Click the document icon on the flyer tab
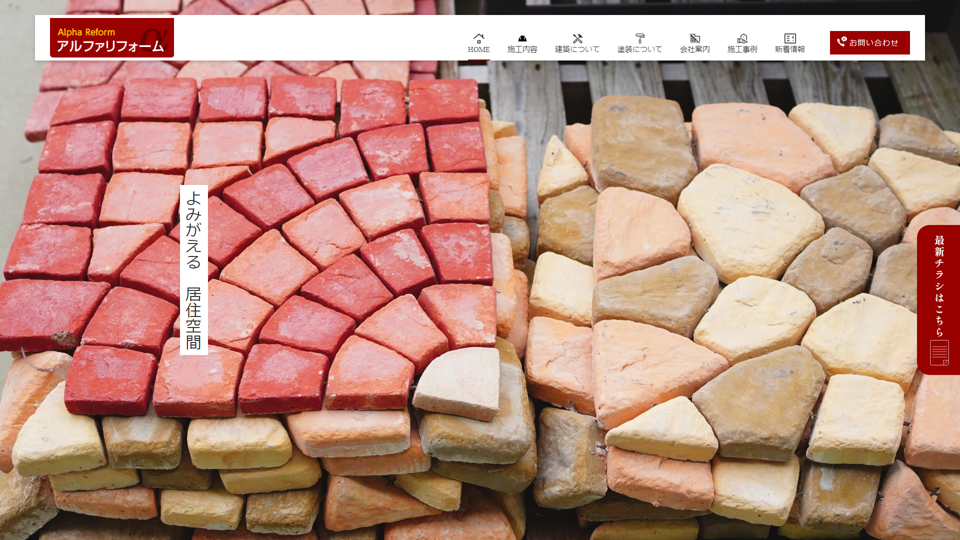The height and width of the screenshot is (540, 960). 939,352
